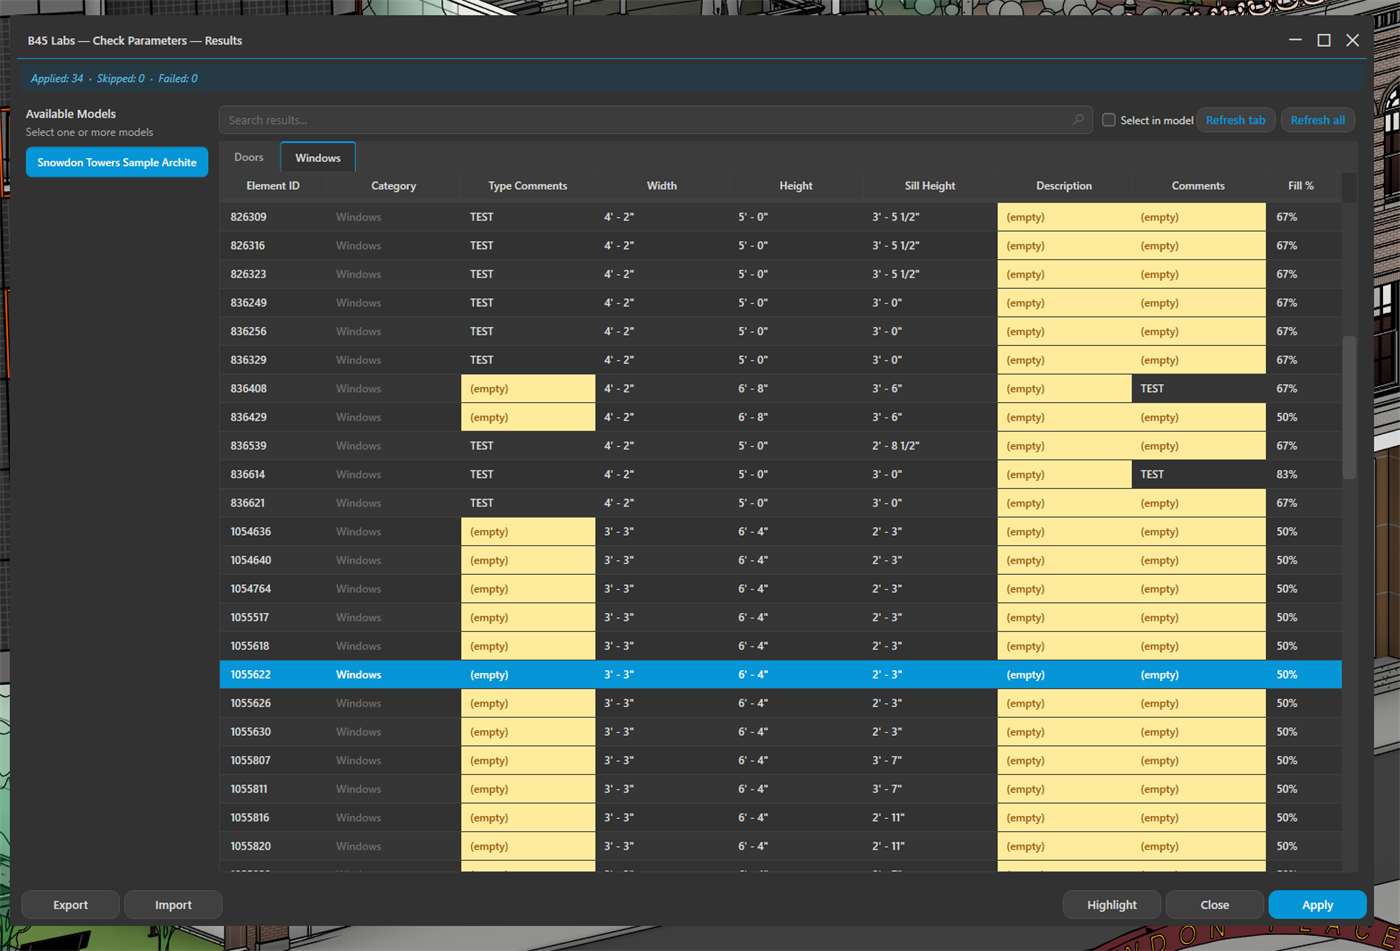Click the search magnifier icon
1400x951 pixels.
point(1078,120)
